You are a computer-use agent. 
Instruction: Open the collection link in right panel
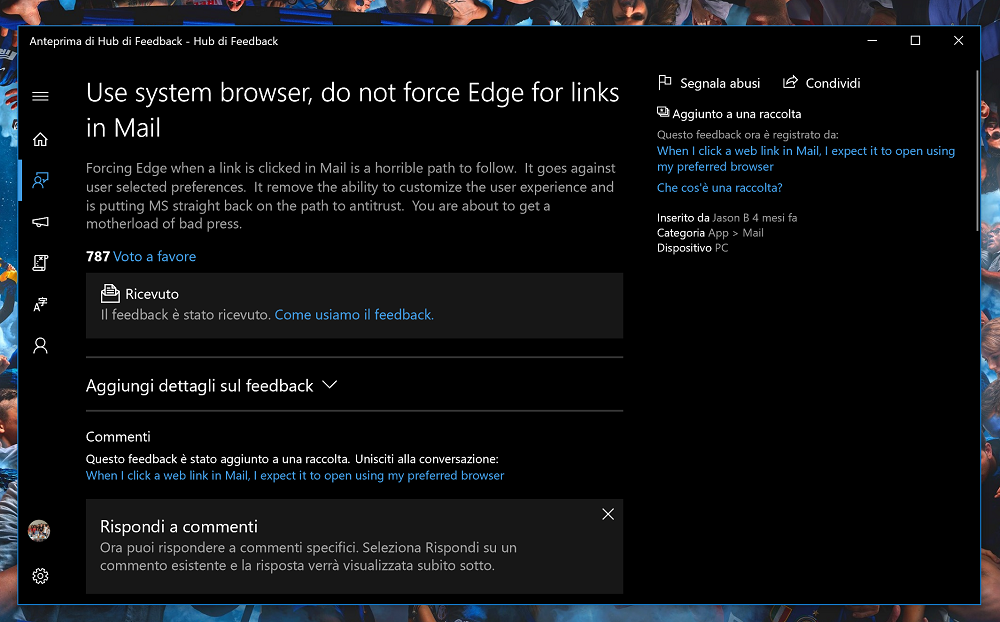click(x=805, y=159)
